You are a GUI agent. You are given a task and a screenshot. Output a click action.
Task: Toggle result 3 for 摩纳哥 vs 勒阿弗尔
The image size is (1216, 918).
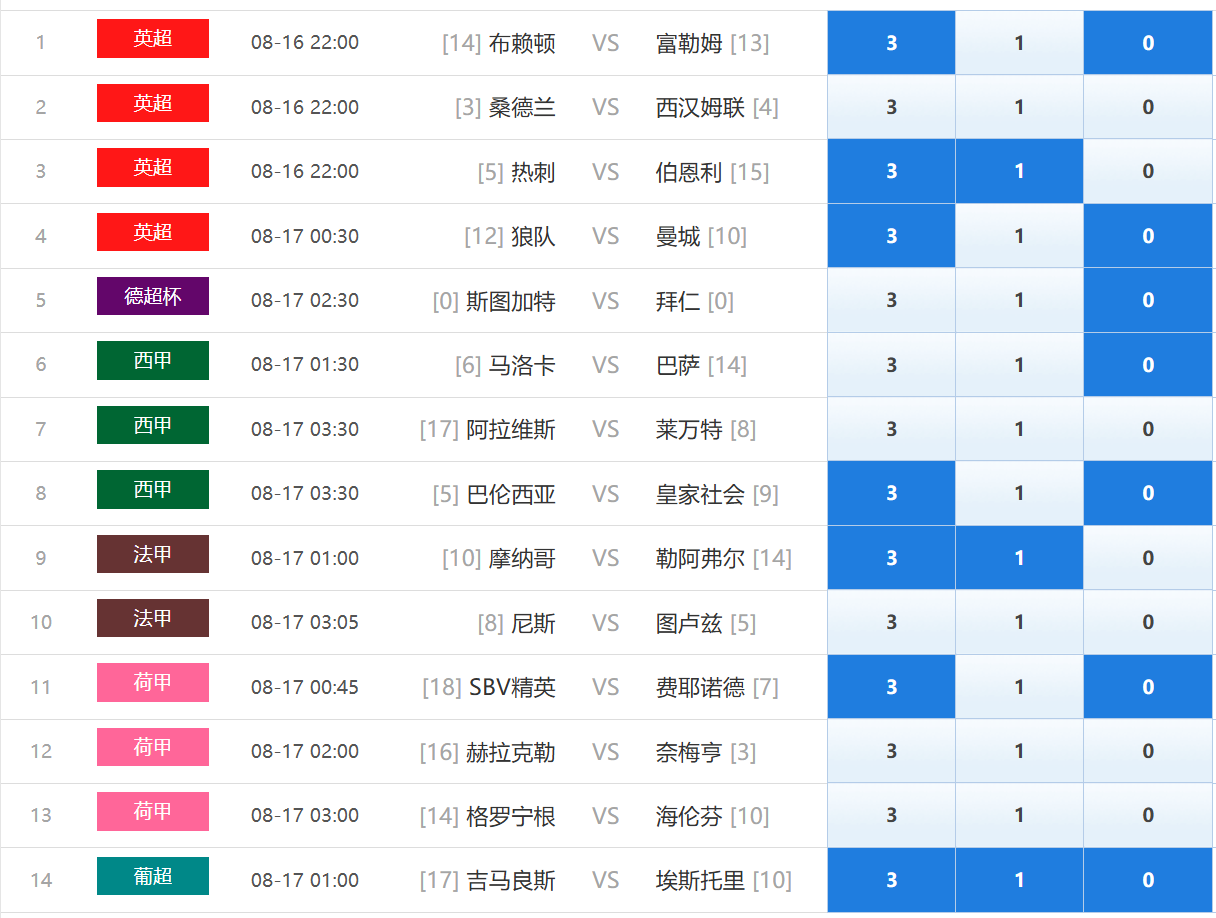(x=891, y=558)
